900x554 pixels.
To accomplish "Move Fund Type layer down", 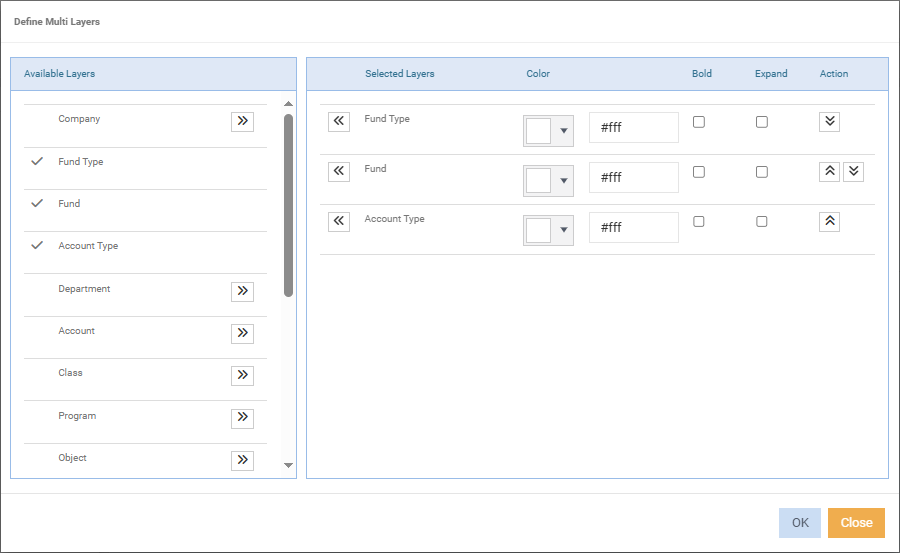I will point(829,121).
